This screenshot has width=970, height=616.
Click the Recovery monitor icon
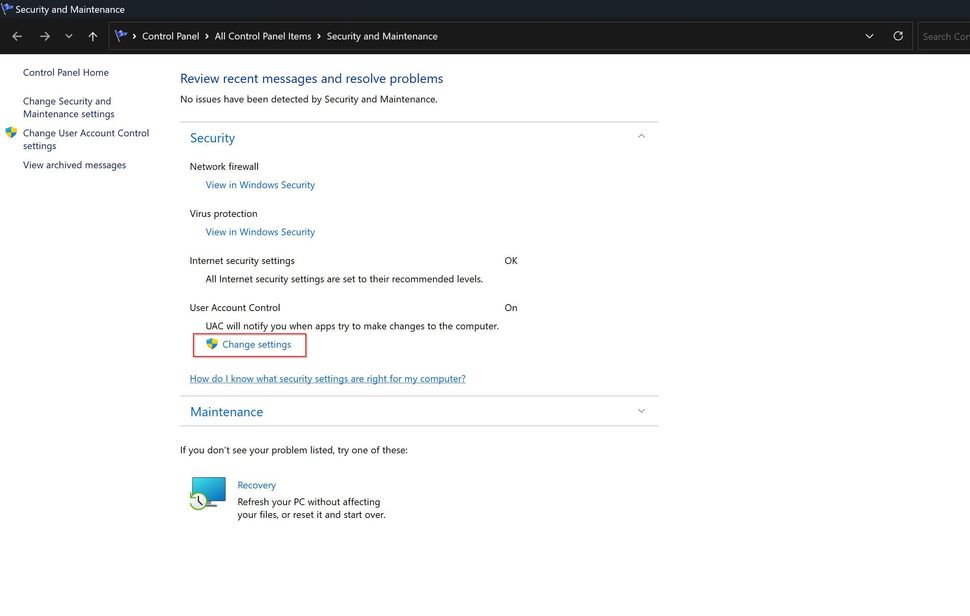tap(207, 493)
